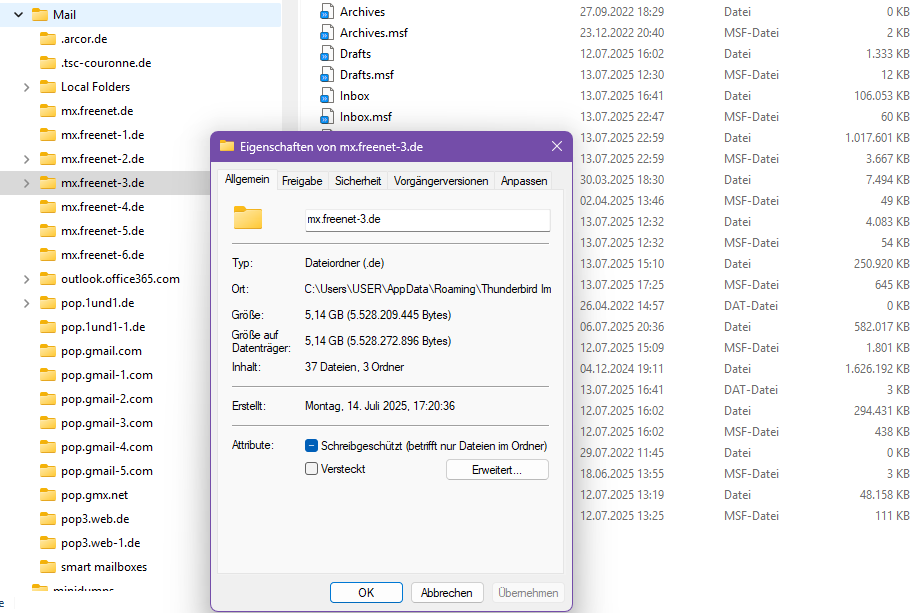This screenshot has width=916, height=613.
Task: Click the Archives file icon
Action: (326, 12)
